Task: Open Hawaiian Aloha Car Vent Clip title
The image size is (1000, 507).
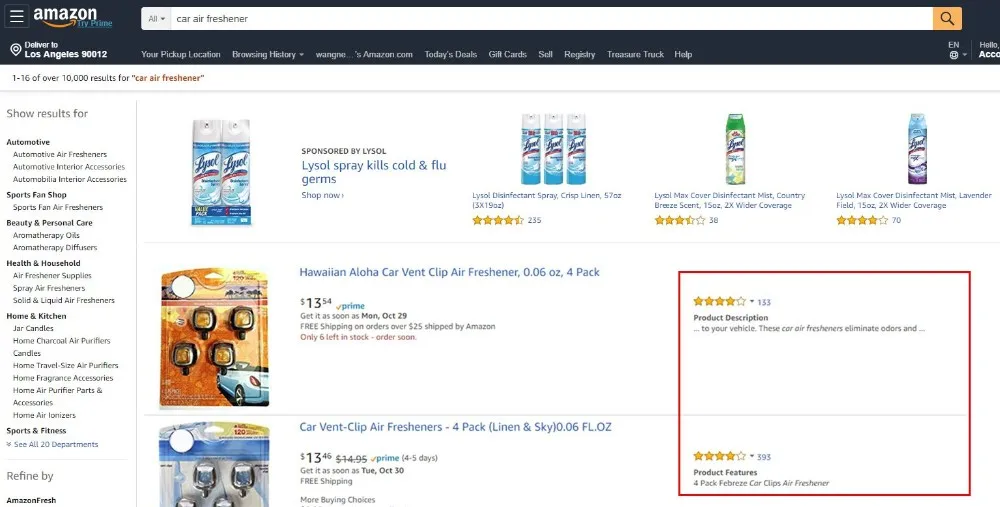Action: pyautogui.click(x=450, y=272)
